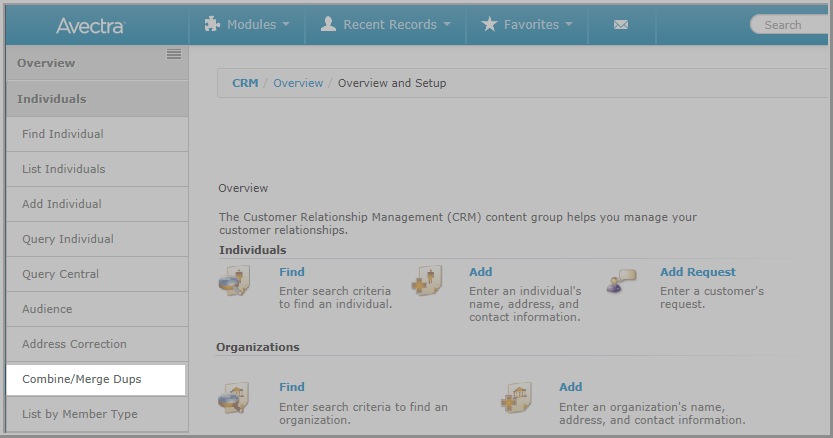Click the Search input field
This screenshot has height=438, width=833.
pos(792,25)
